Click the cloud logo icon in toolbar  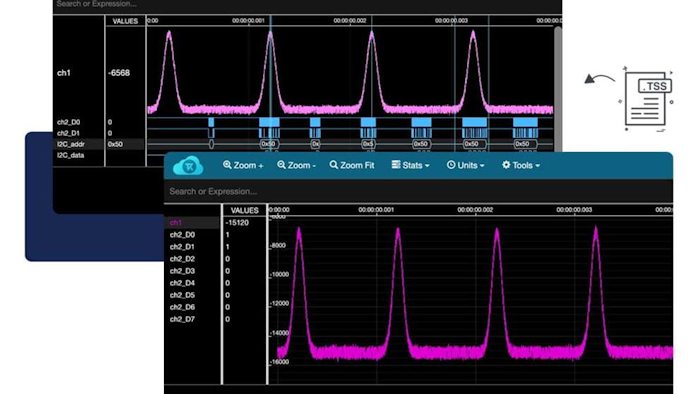[188, 165]
